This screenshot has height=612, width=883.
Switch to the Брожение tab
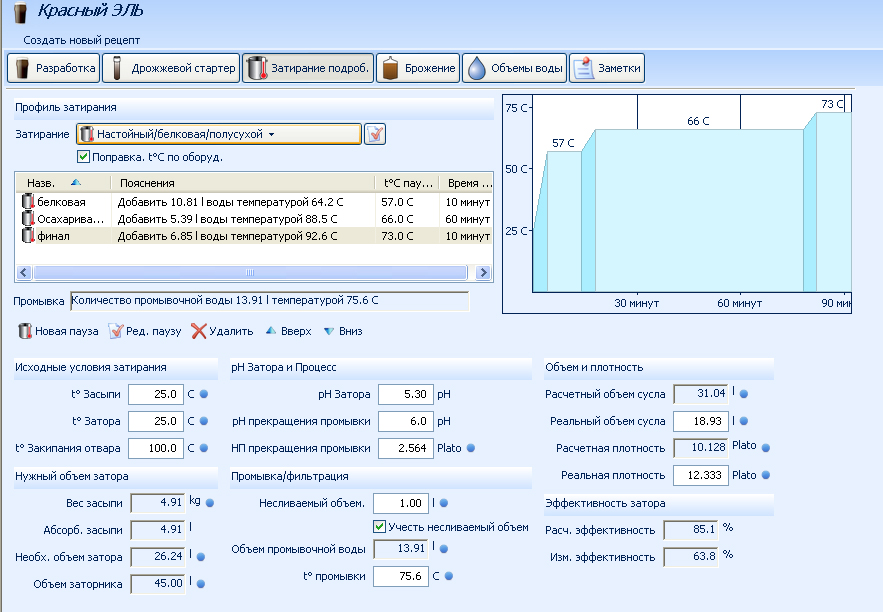pyautogui.click(x=418, y=68)
